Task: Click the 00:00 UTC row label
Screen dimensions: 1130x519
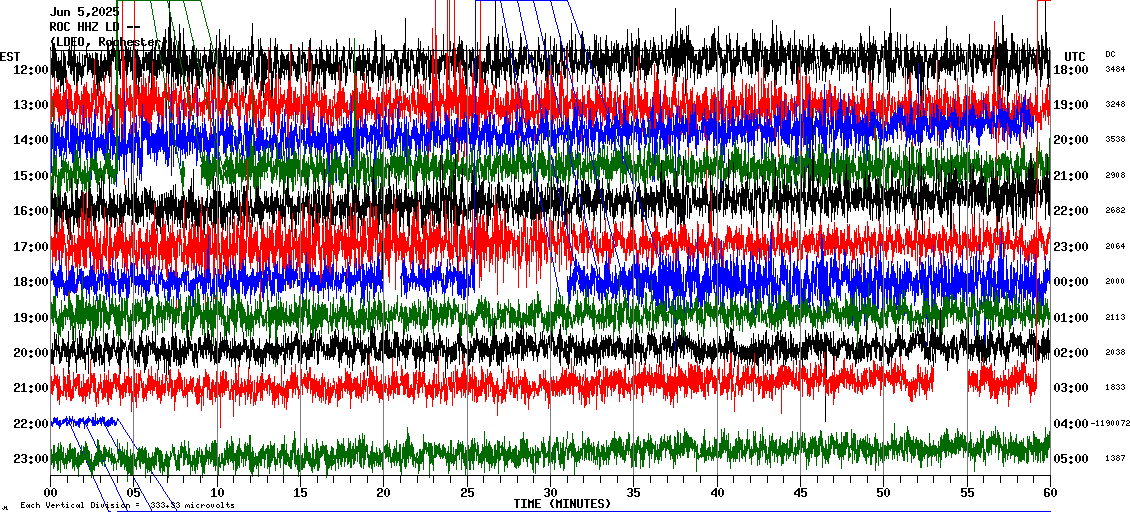Action: (1071, 282)
